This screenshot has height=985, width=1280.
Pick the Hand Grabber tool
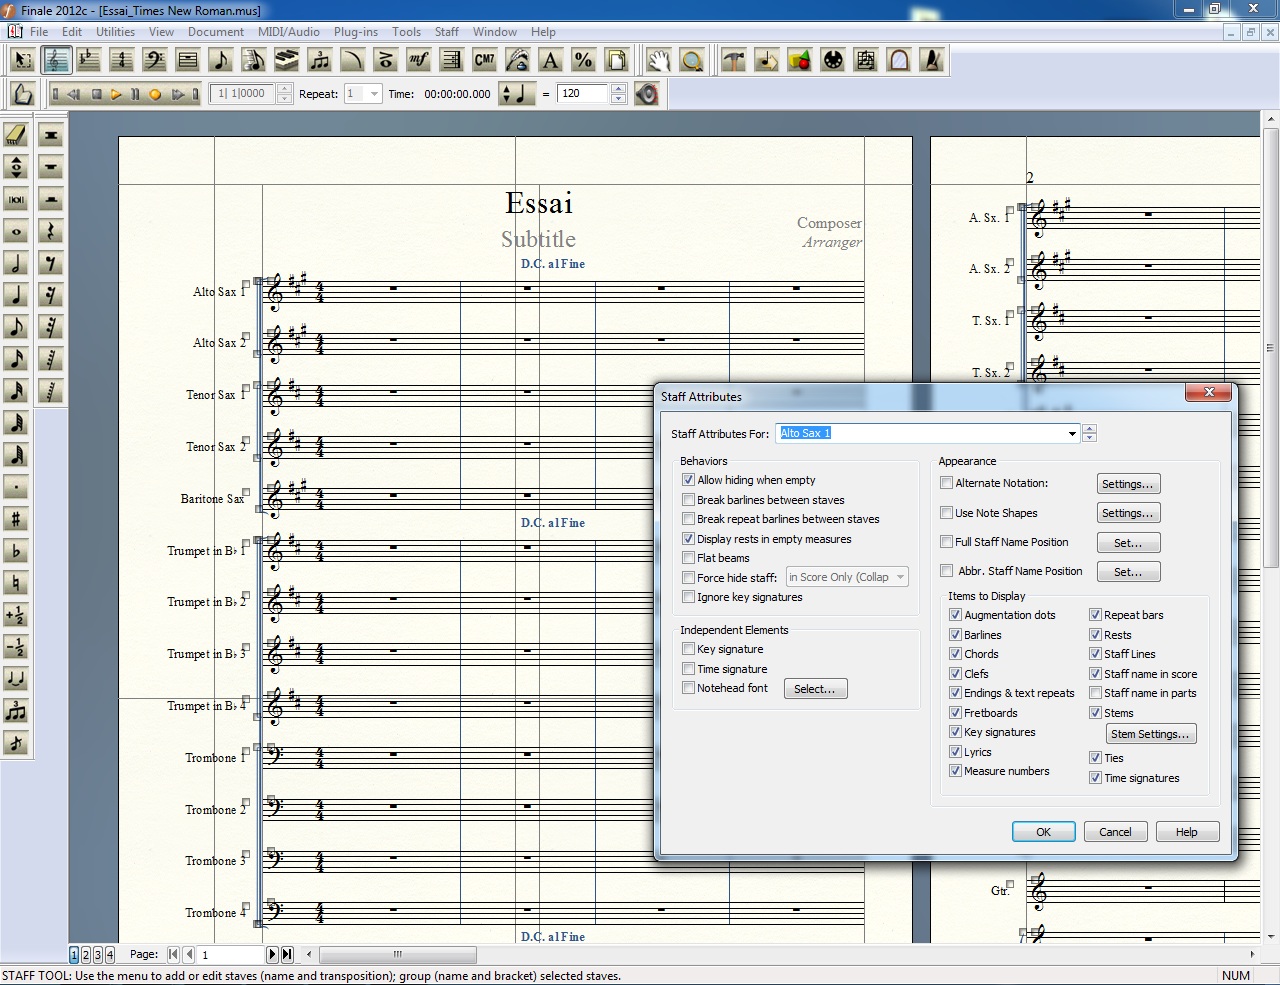coord(658,61)
